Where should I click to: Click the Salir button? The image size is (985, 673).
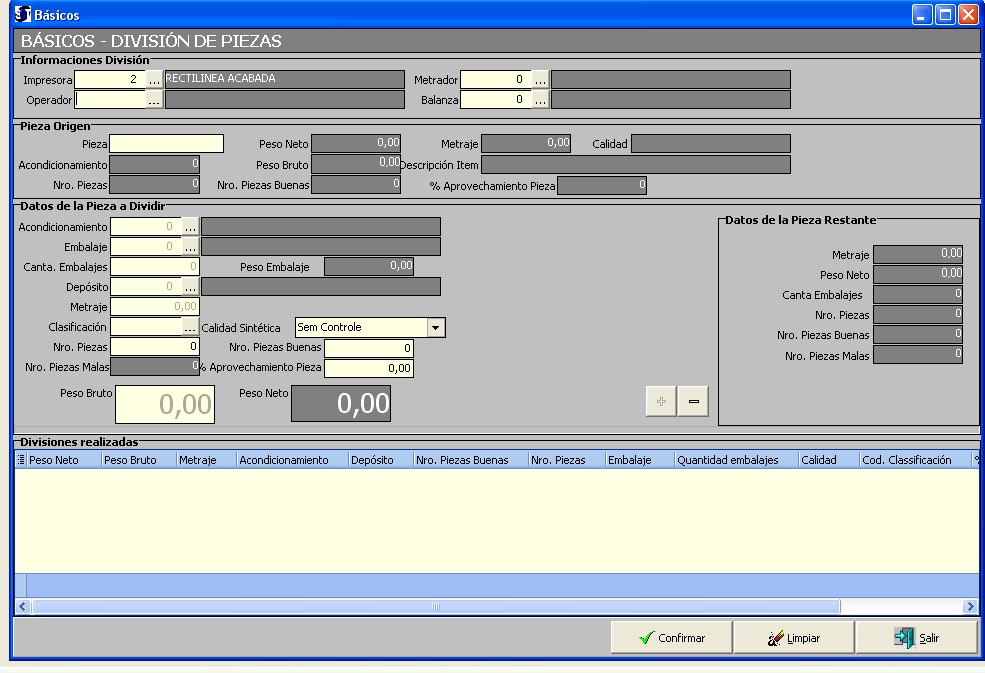916,638
